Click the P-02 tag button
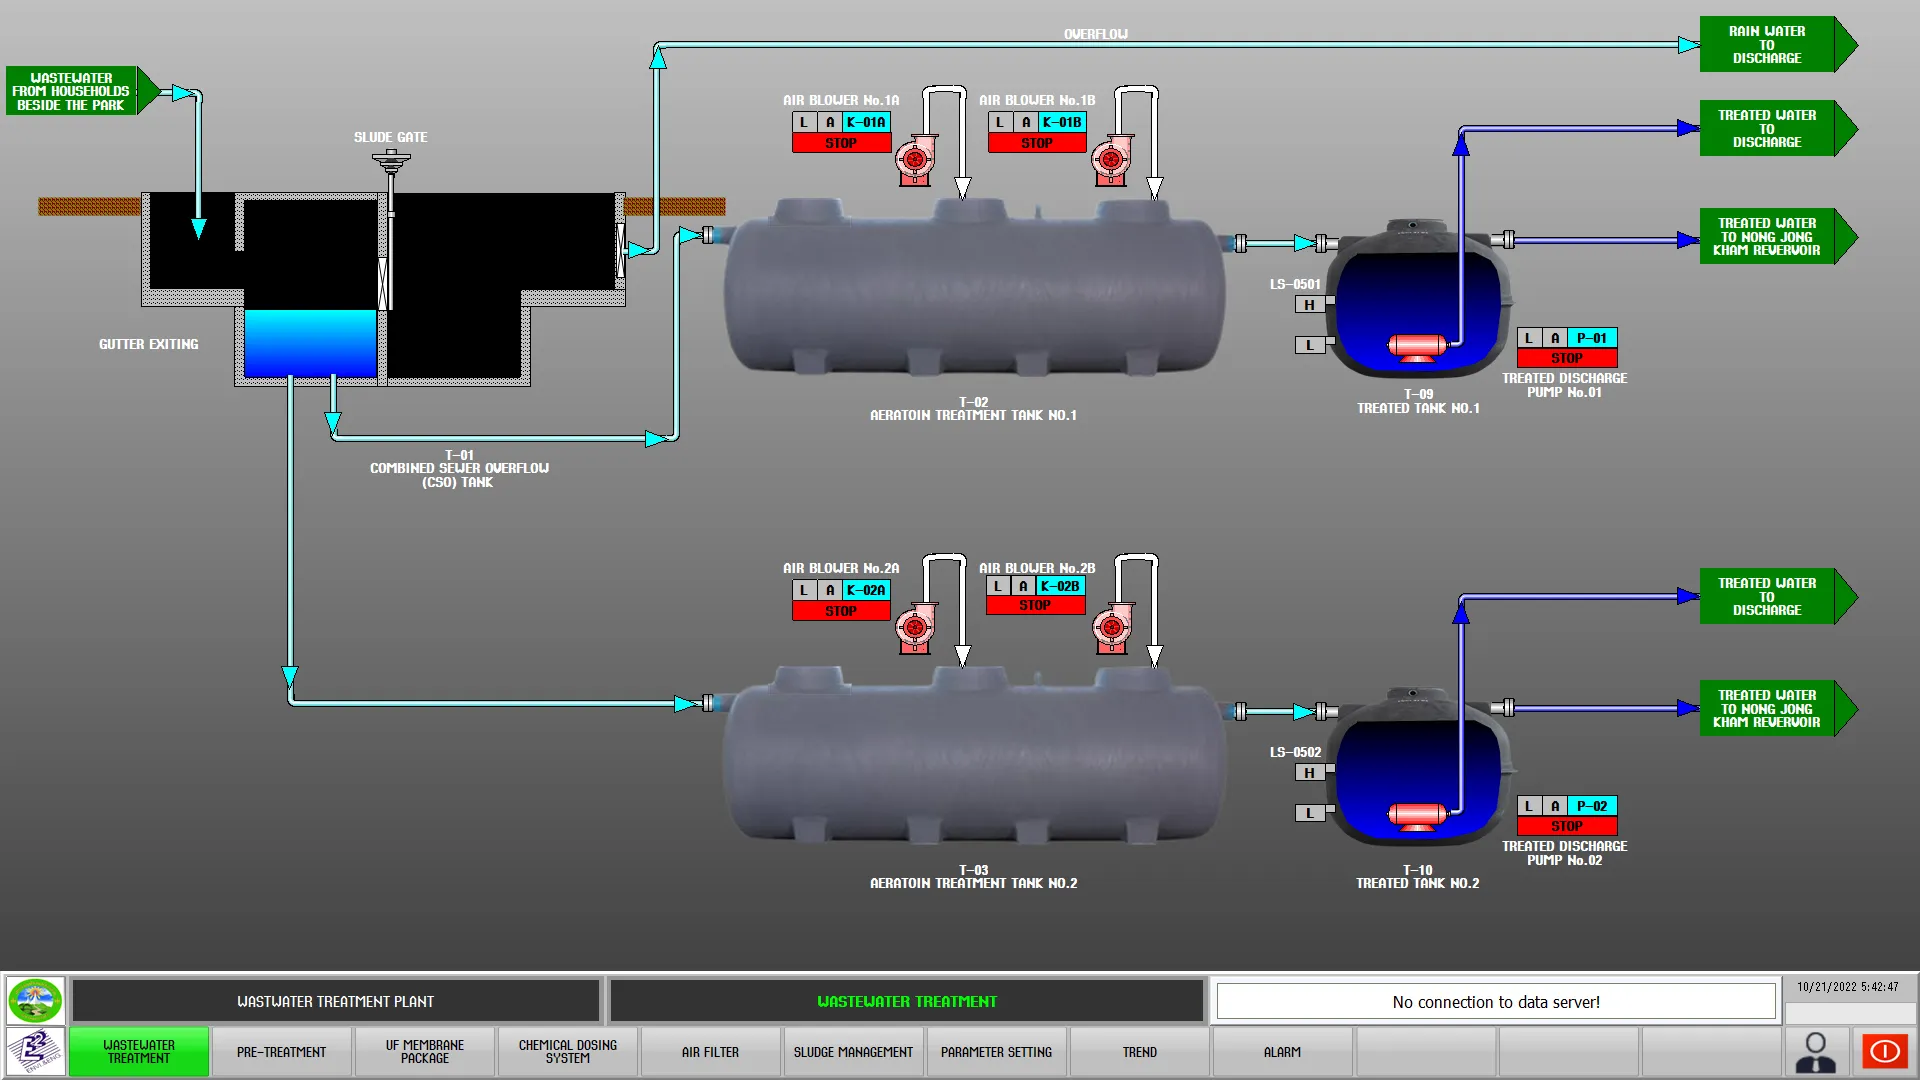 pos(1592,806)
